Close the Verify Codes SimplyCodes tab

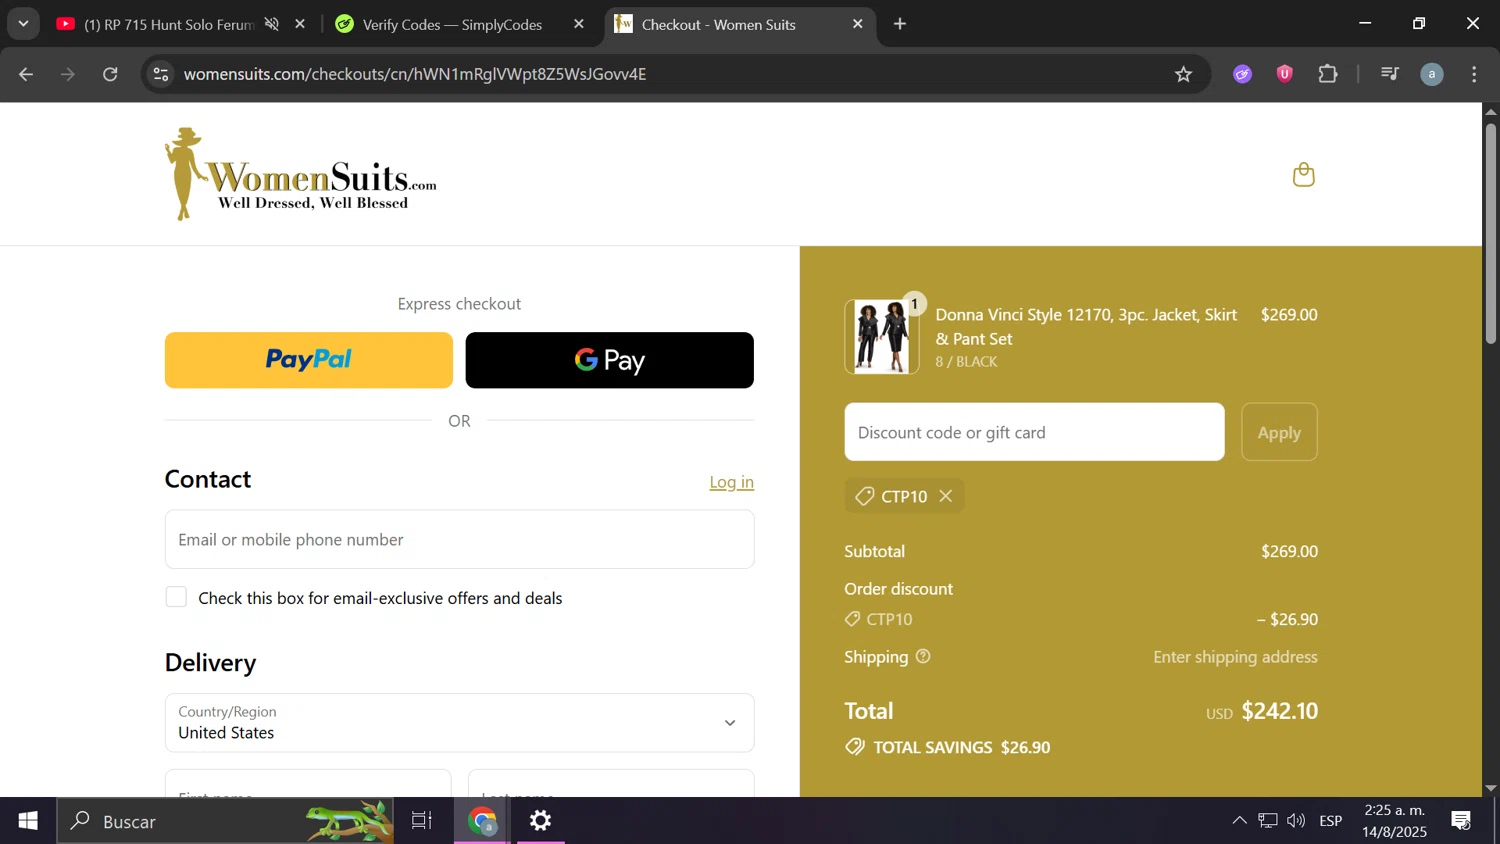coord(578,24)
